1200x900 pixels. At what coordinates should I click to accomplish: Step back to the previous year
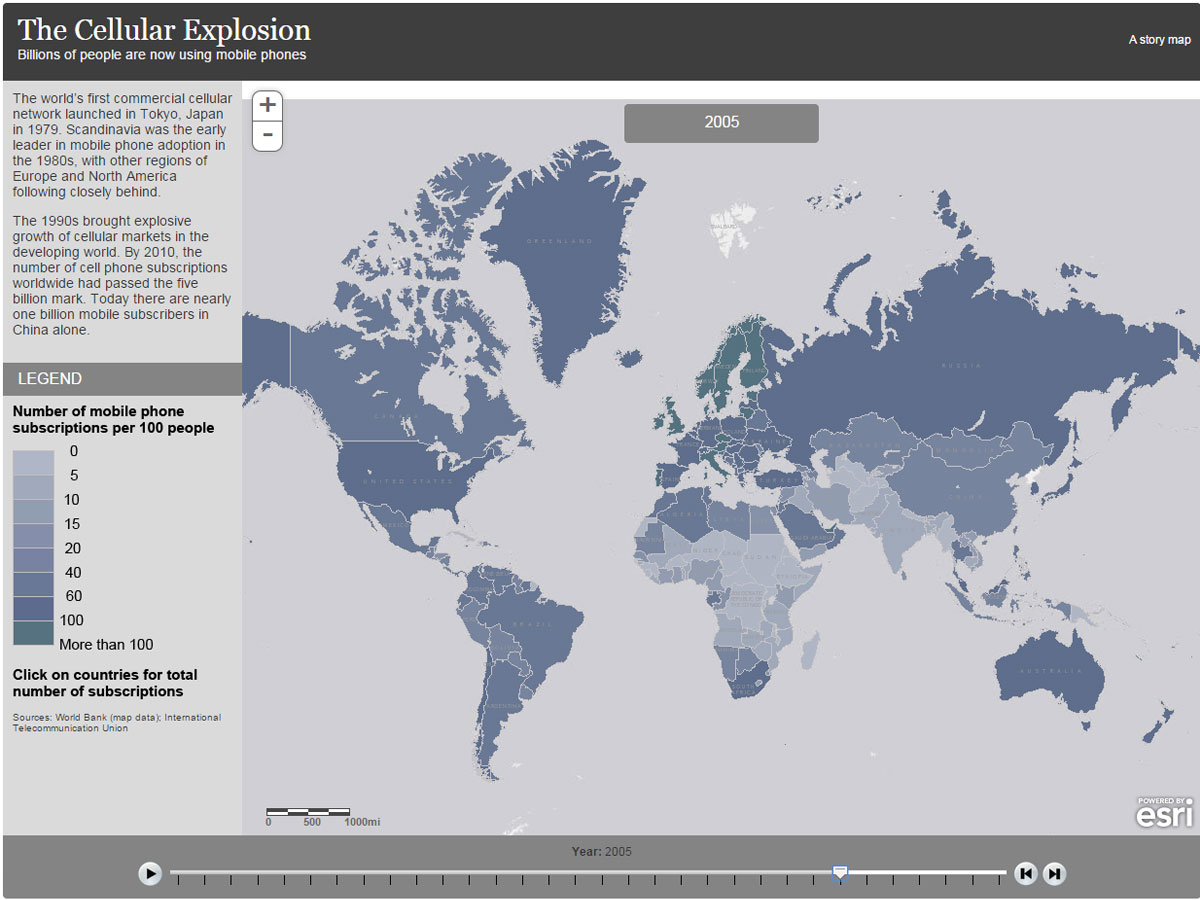click(1025, 874)
